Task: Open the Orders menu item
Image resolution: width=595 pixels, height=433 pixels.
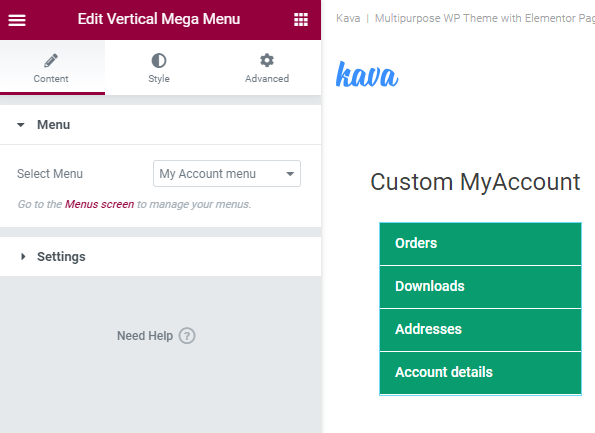Action: tap(480, 244)
